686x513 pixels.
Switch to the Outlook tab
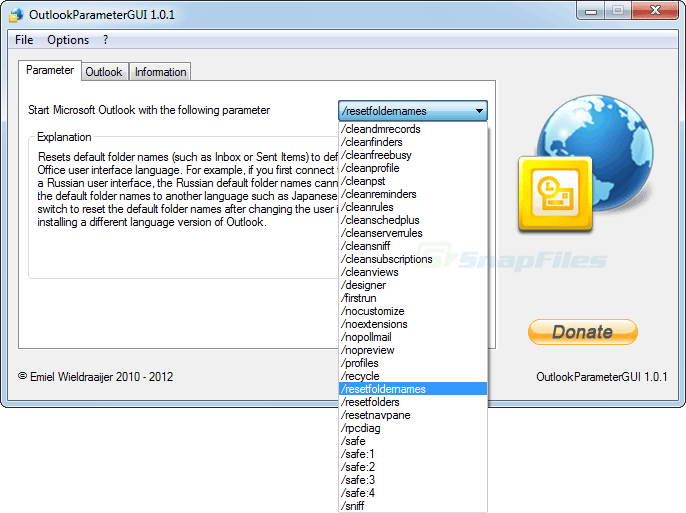pos(104,72)
